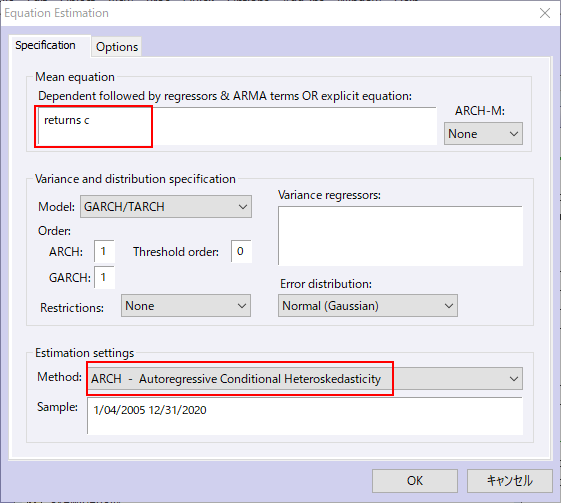Click the Variance regressors box
This screenshot has width=561, height=503.
(400, 236)
